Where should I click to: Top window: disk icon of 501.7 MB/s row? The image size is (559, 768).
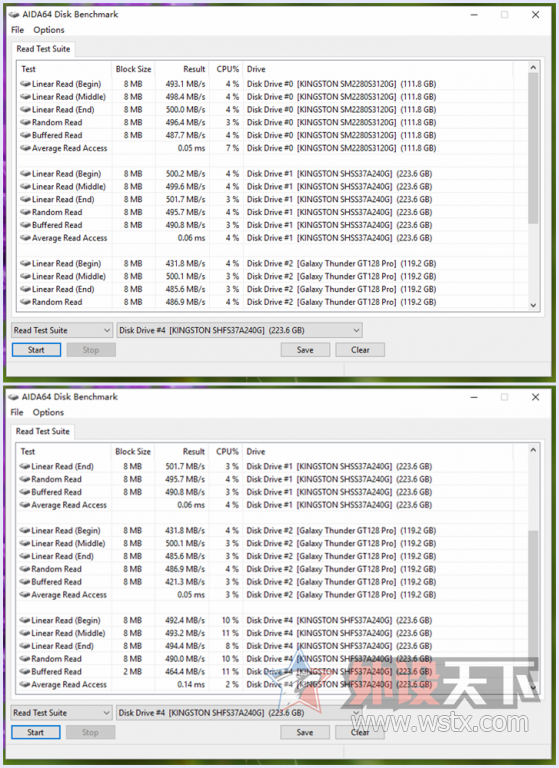(25, 199)
